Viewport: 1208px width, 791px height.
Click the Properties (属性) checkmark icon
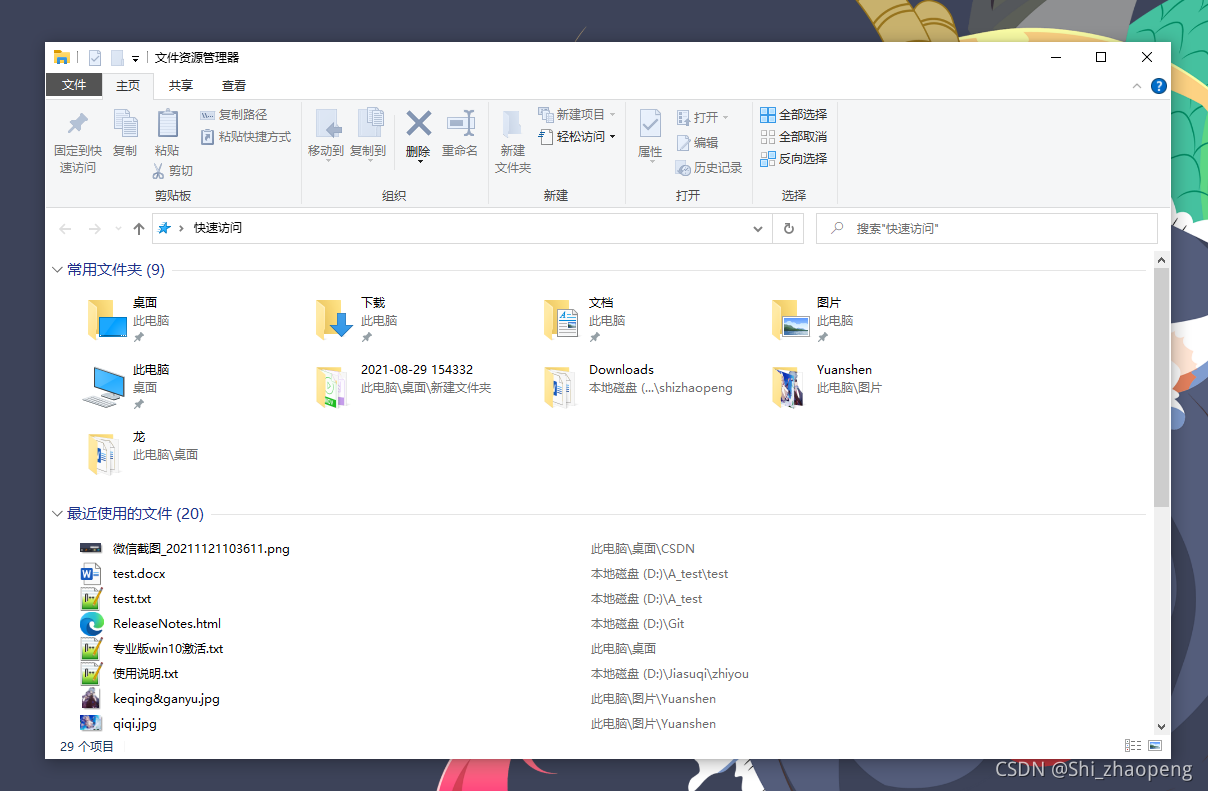650,124
